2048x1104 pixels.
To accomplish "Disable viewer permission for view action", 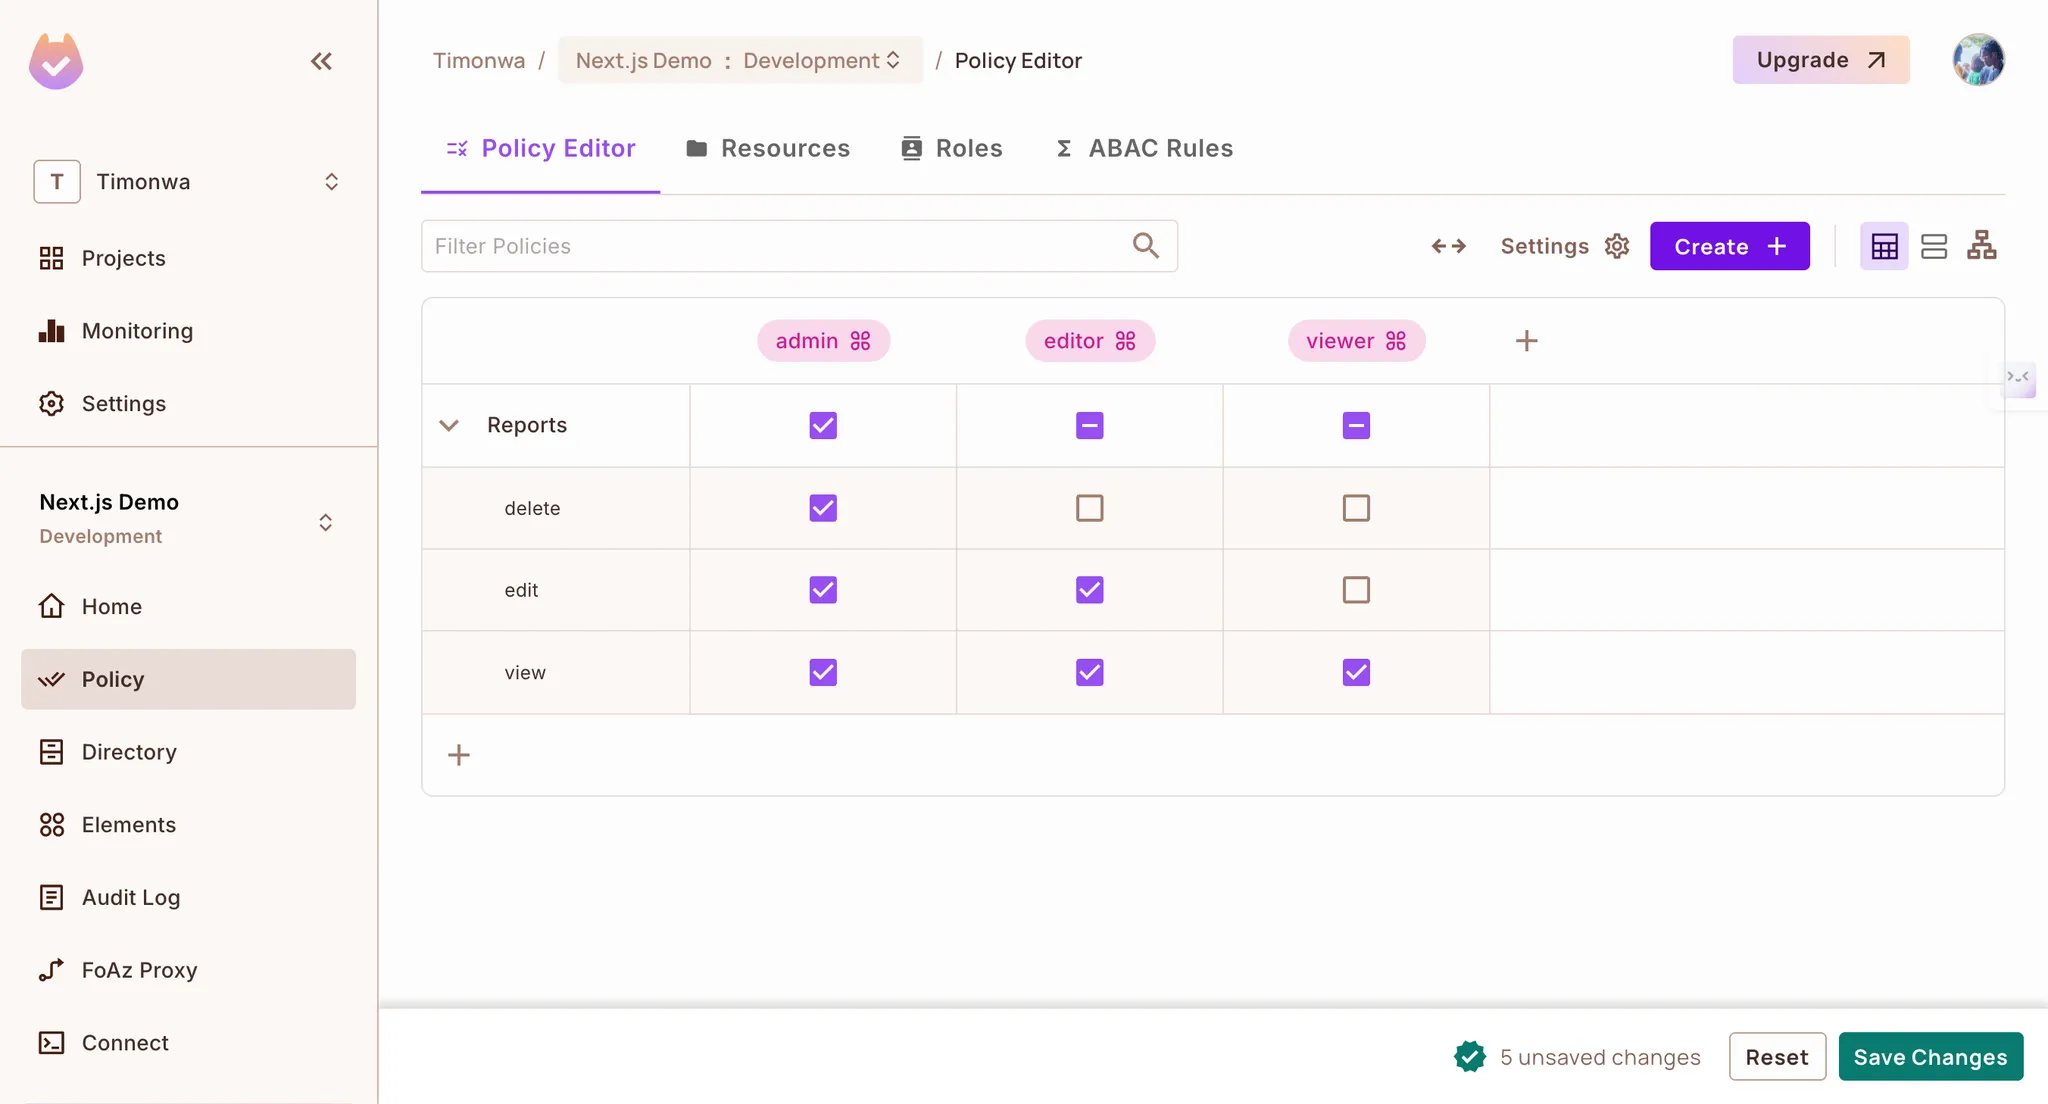I will [1356, 672].
